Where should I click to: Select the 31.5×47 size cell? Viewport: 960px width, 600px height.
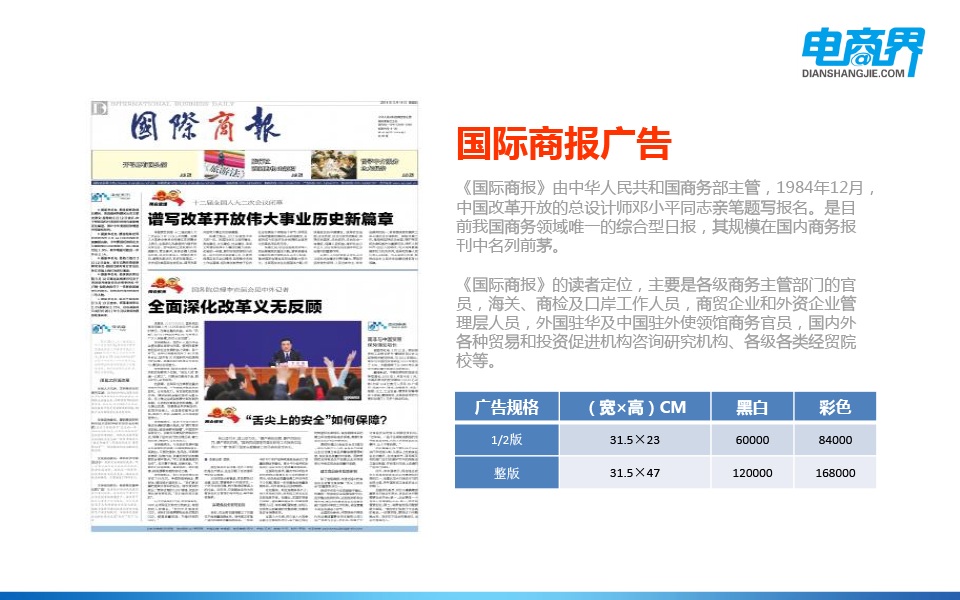pyautogui.click(x=635, y=473)
